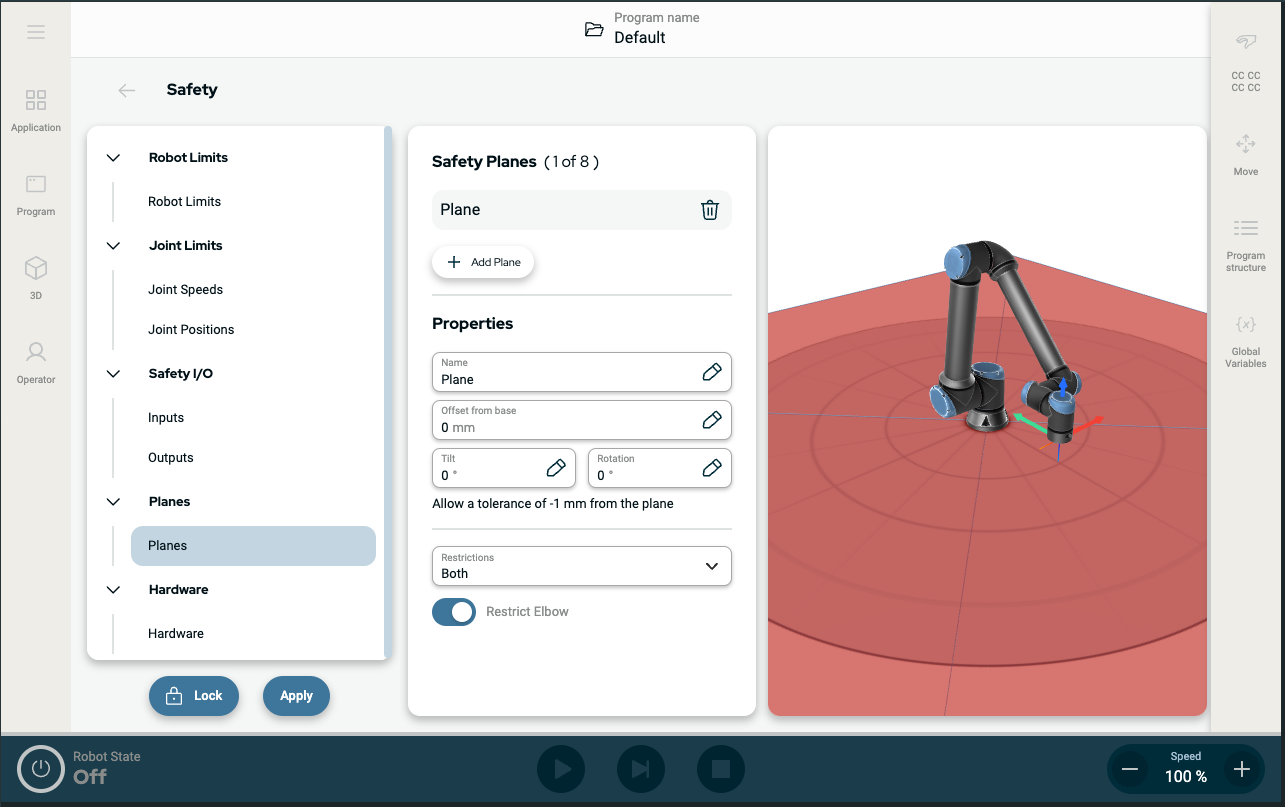Go back using the arrow beside Safety

tap(127, 90)
